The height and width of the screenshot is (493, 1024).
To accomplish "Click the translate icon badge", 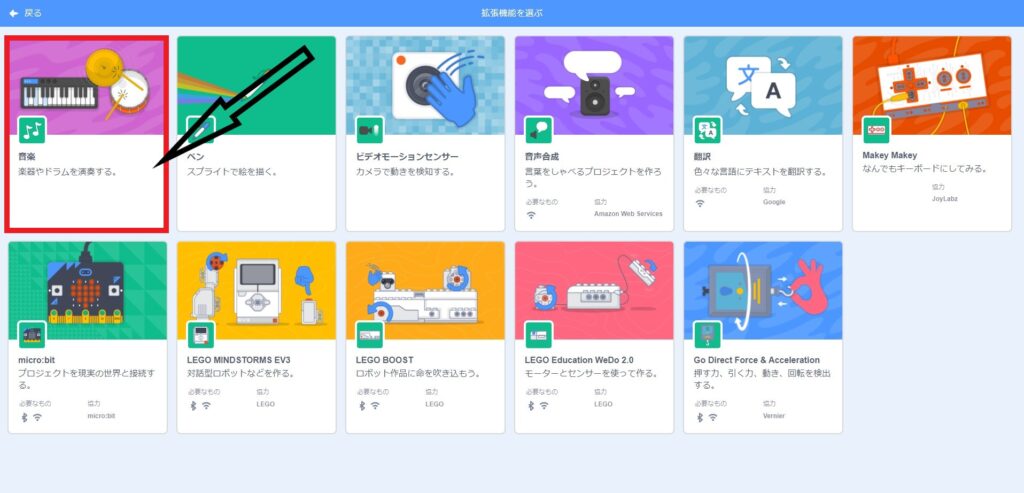I will pos(707,130).
